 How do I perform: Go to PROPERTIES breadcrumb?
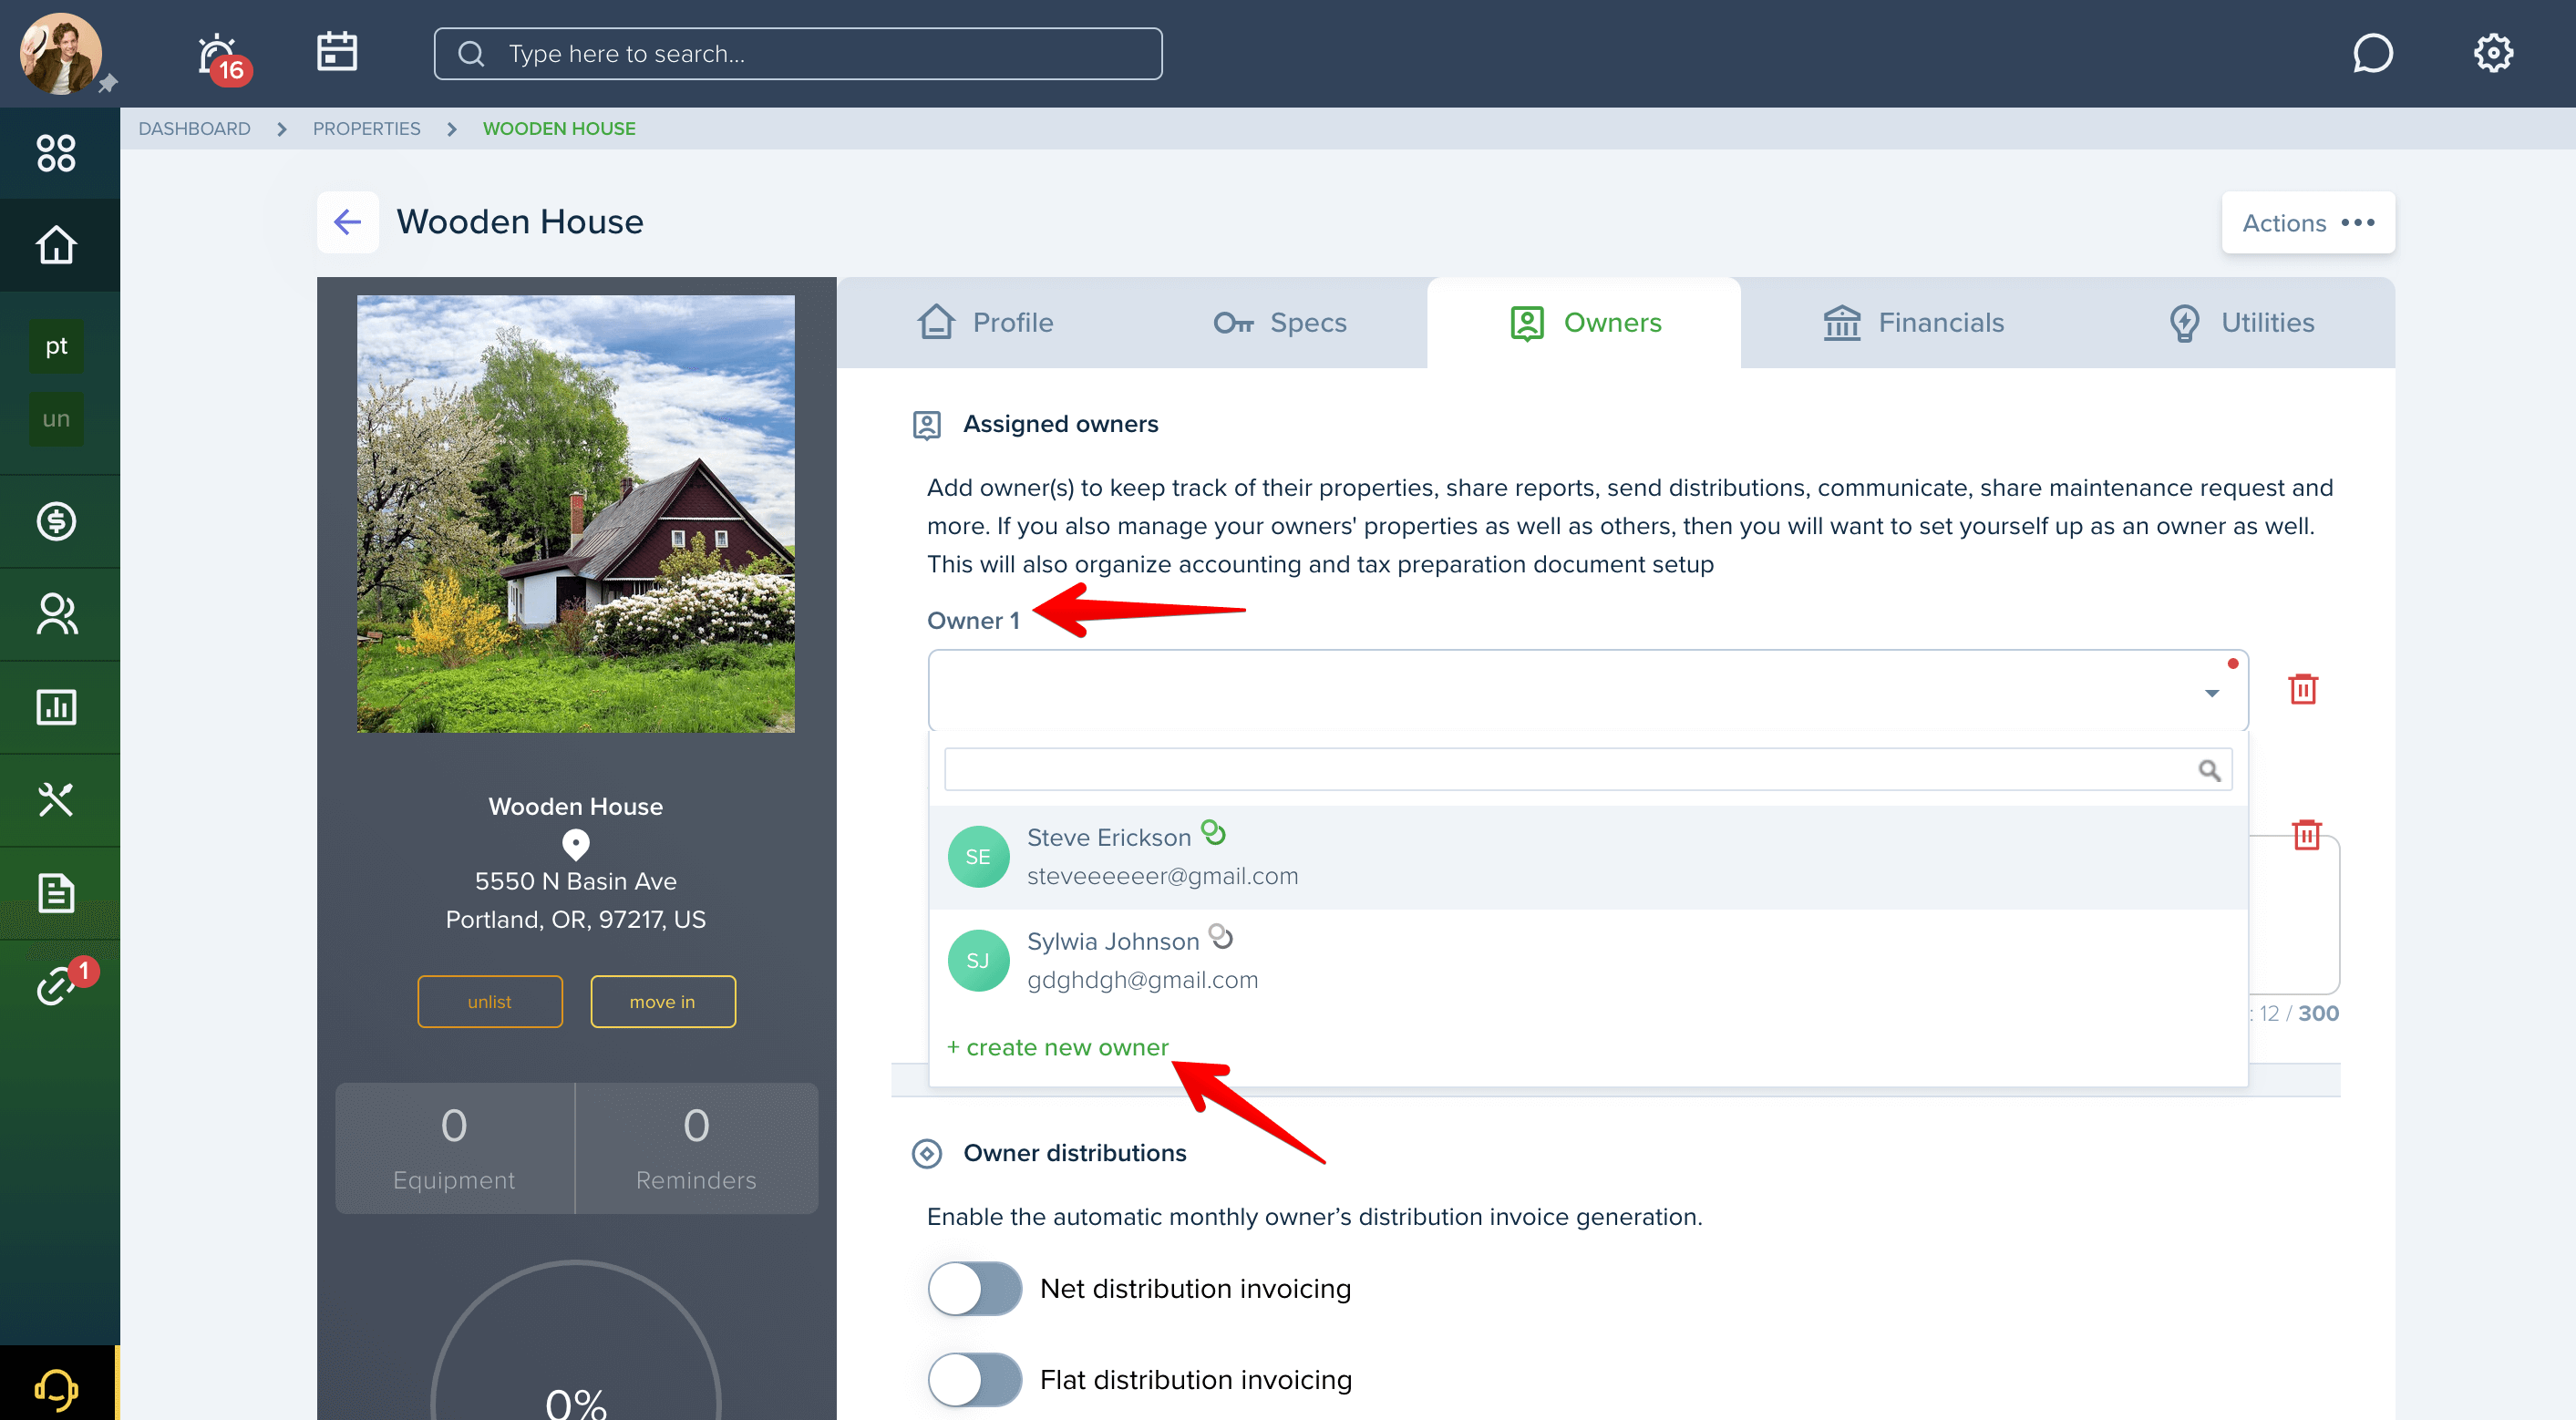point(366,128)
